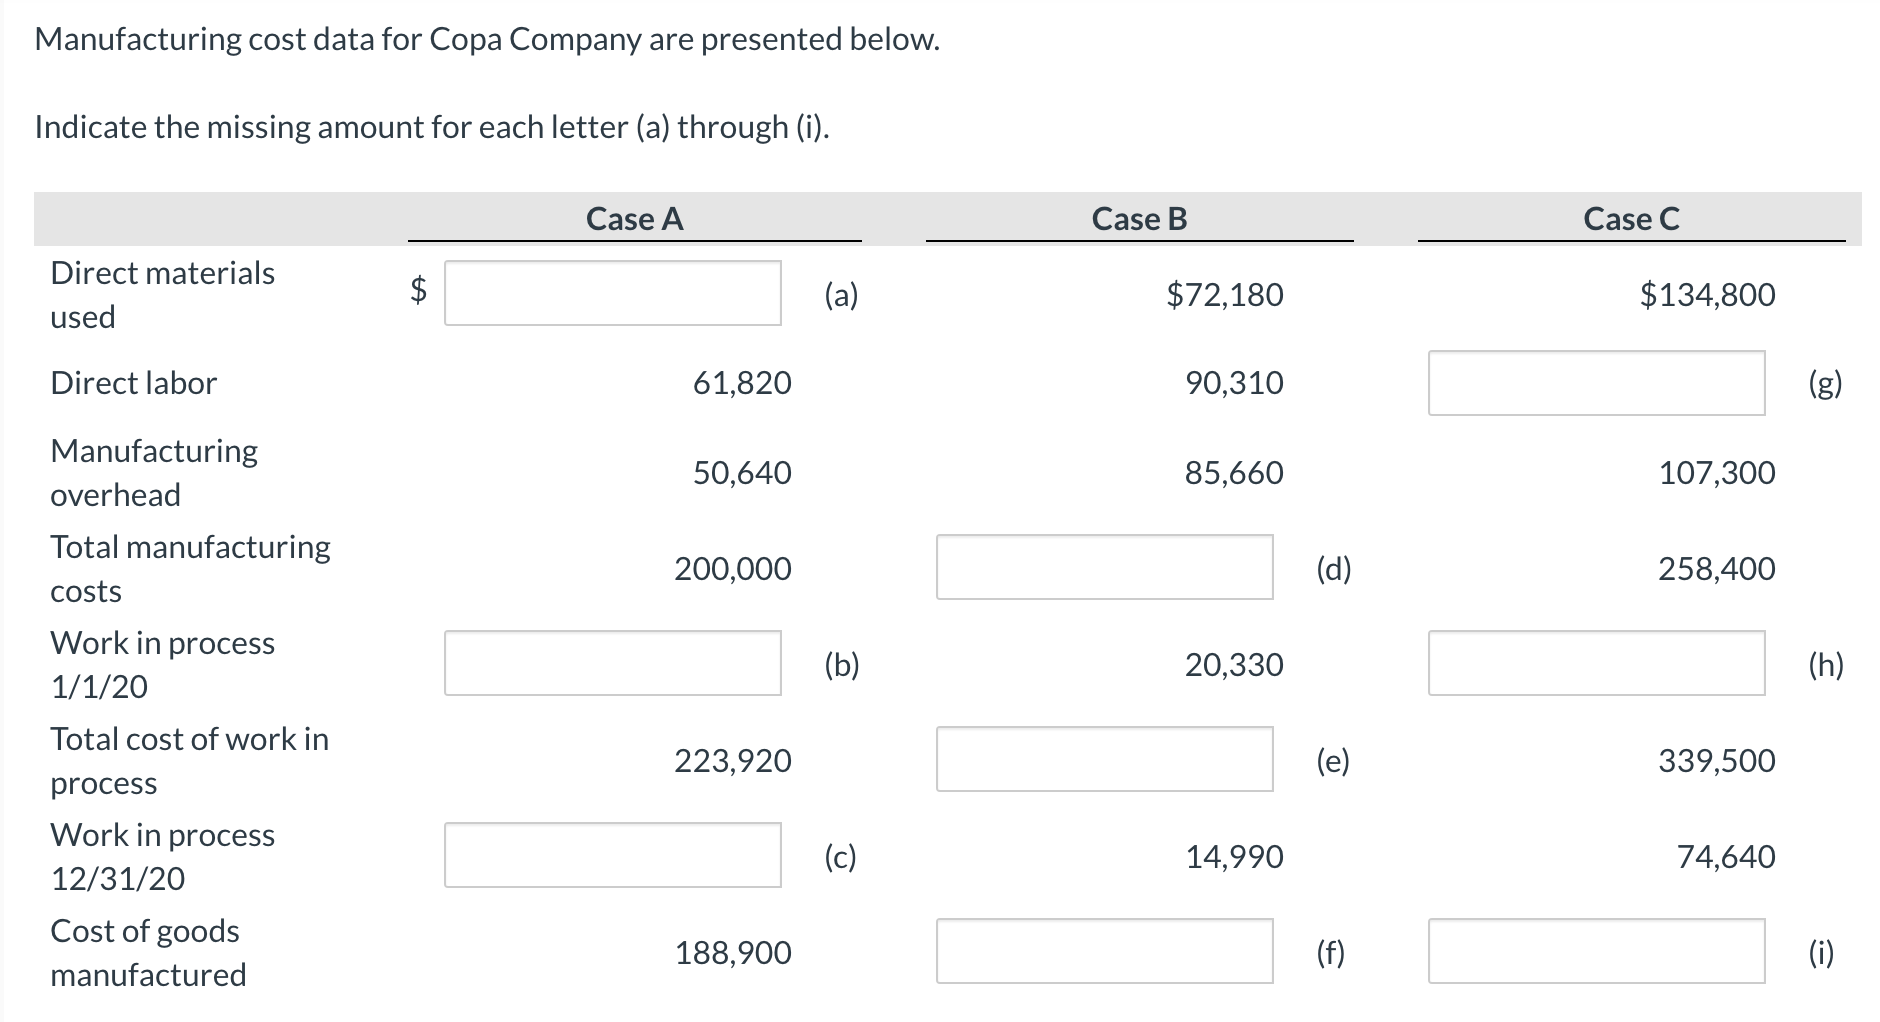Click the Direct materials used input for Case A
This screenshot has height=1022, width=1880.
613,293
